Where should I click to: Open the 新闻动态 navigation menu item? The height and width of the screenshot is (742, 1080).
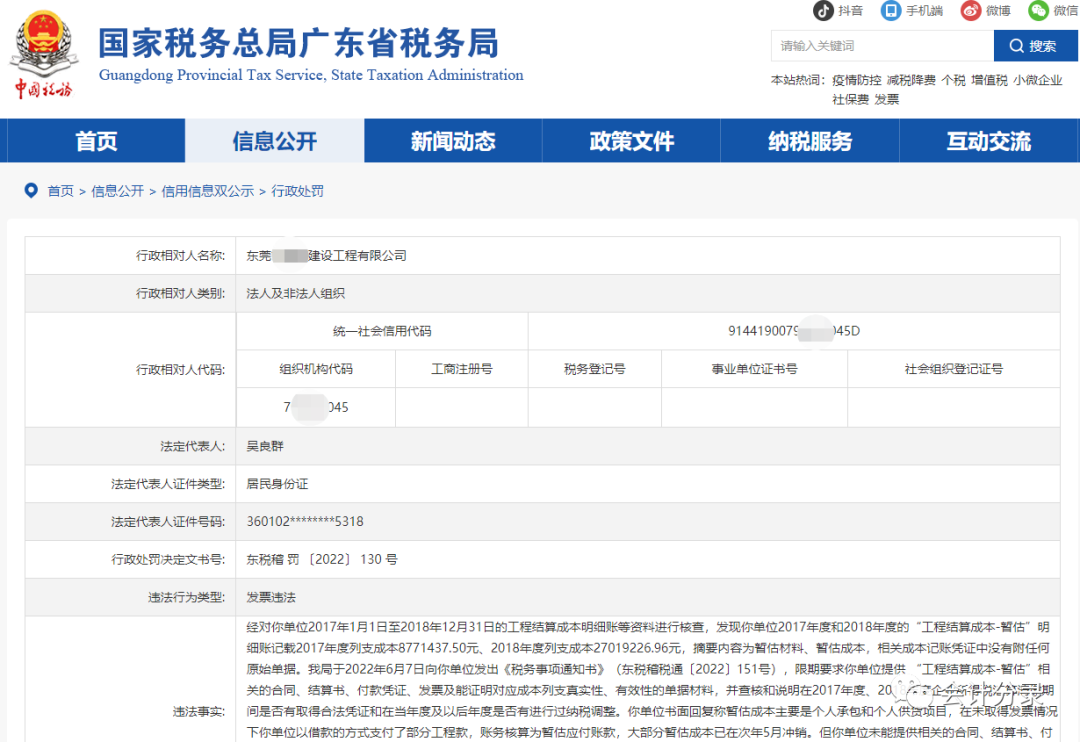pos(452,141)
